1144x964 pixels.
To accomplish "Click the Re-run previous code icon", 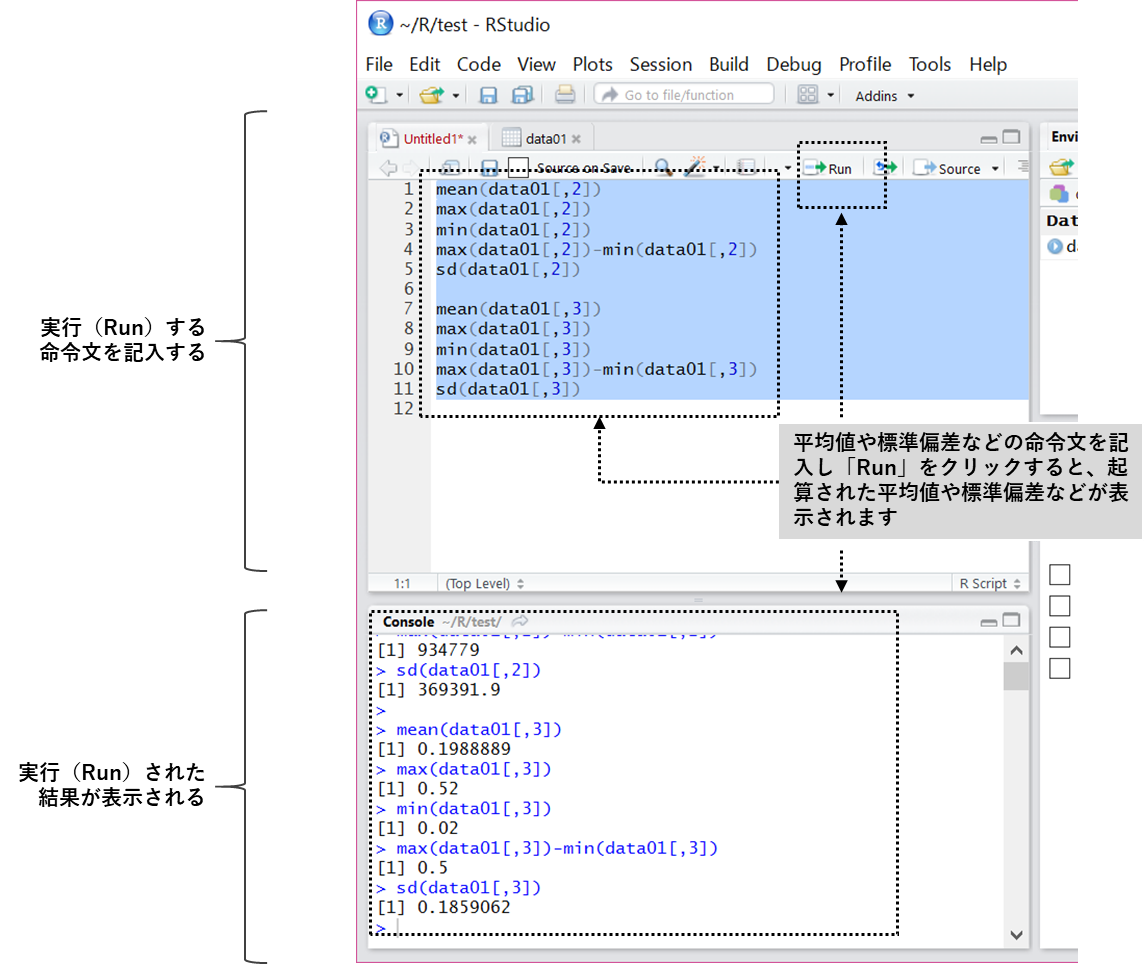I will tap(884, 168).
